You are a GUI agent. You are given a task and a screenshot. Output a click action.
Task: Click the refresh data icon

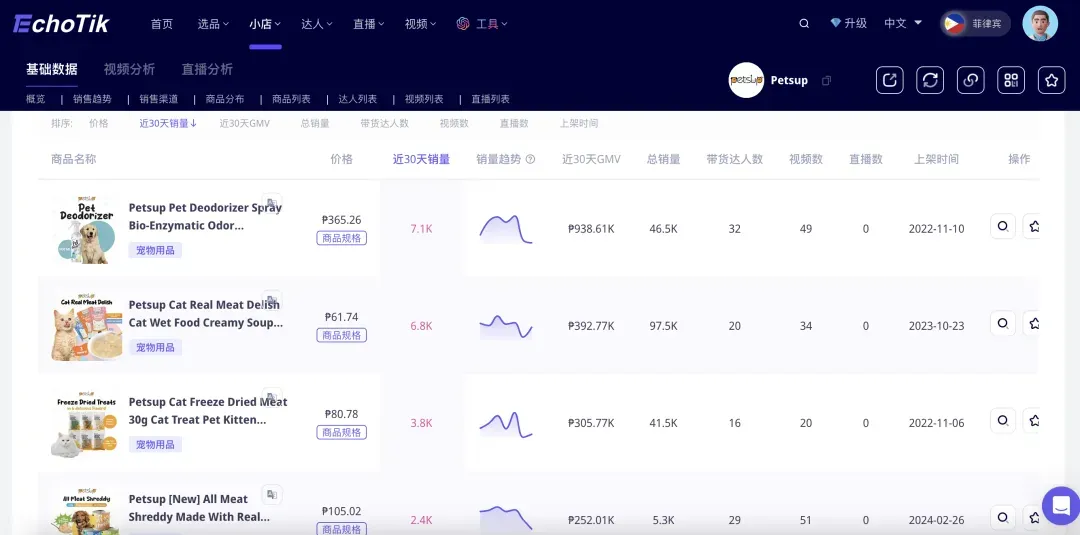930,80
